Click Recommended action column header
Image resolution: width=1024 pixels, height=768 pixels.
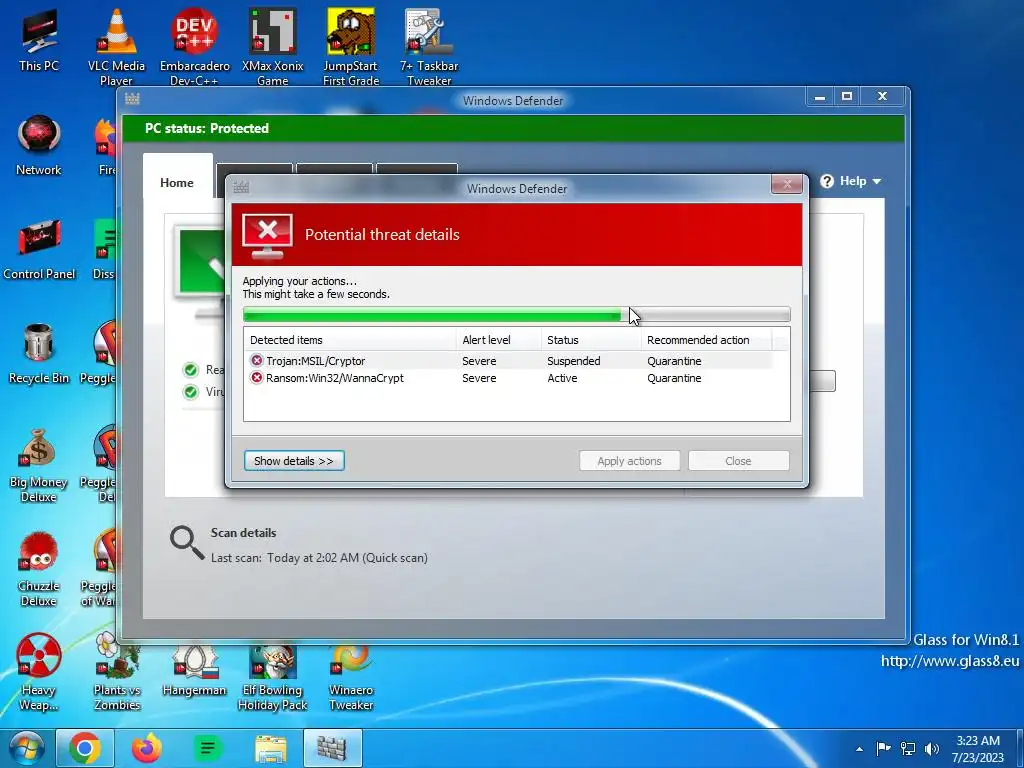pyautogui.click(x=706, y=340)
